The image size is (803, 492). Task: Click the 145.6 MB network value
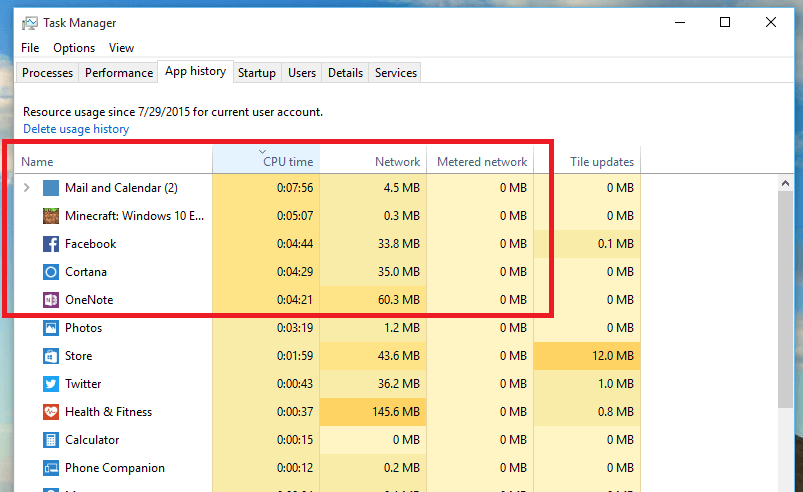(396, 412)
